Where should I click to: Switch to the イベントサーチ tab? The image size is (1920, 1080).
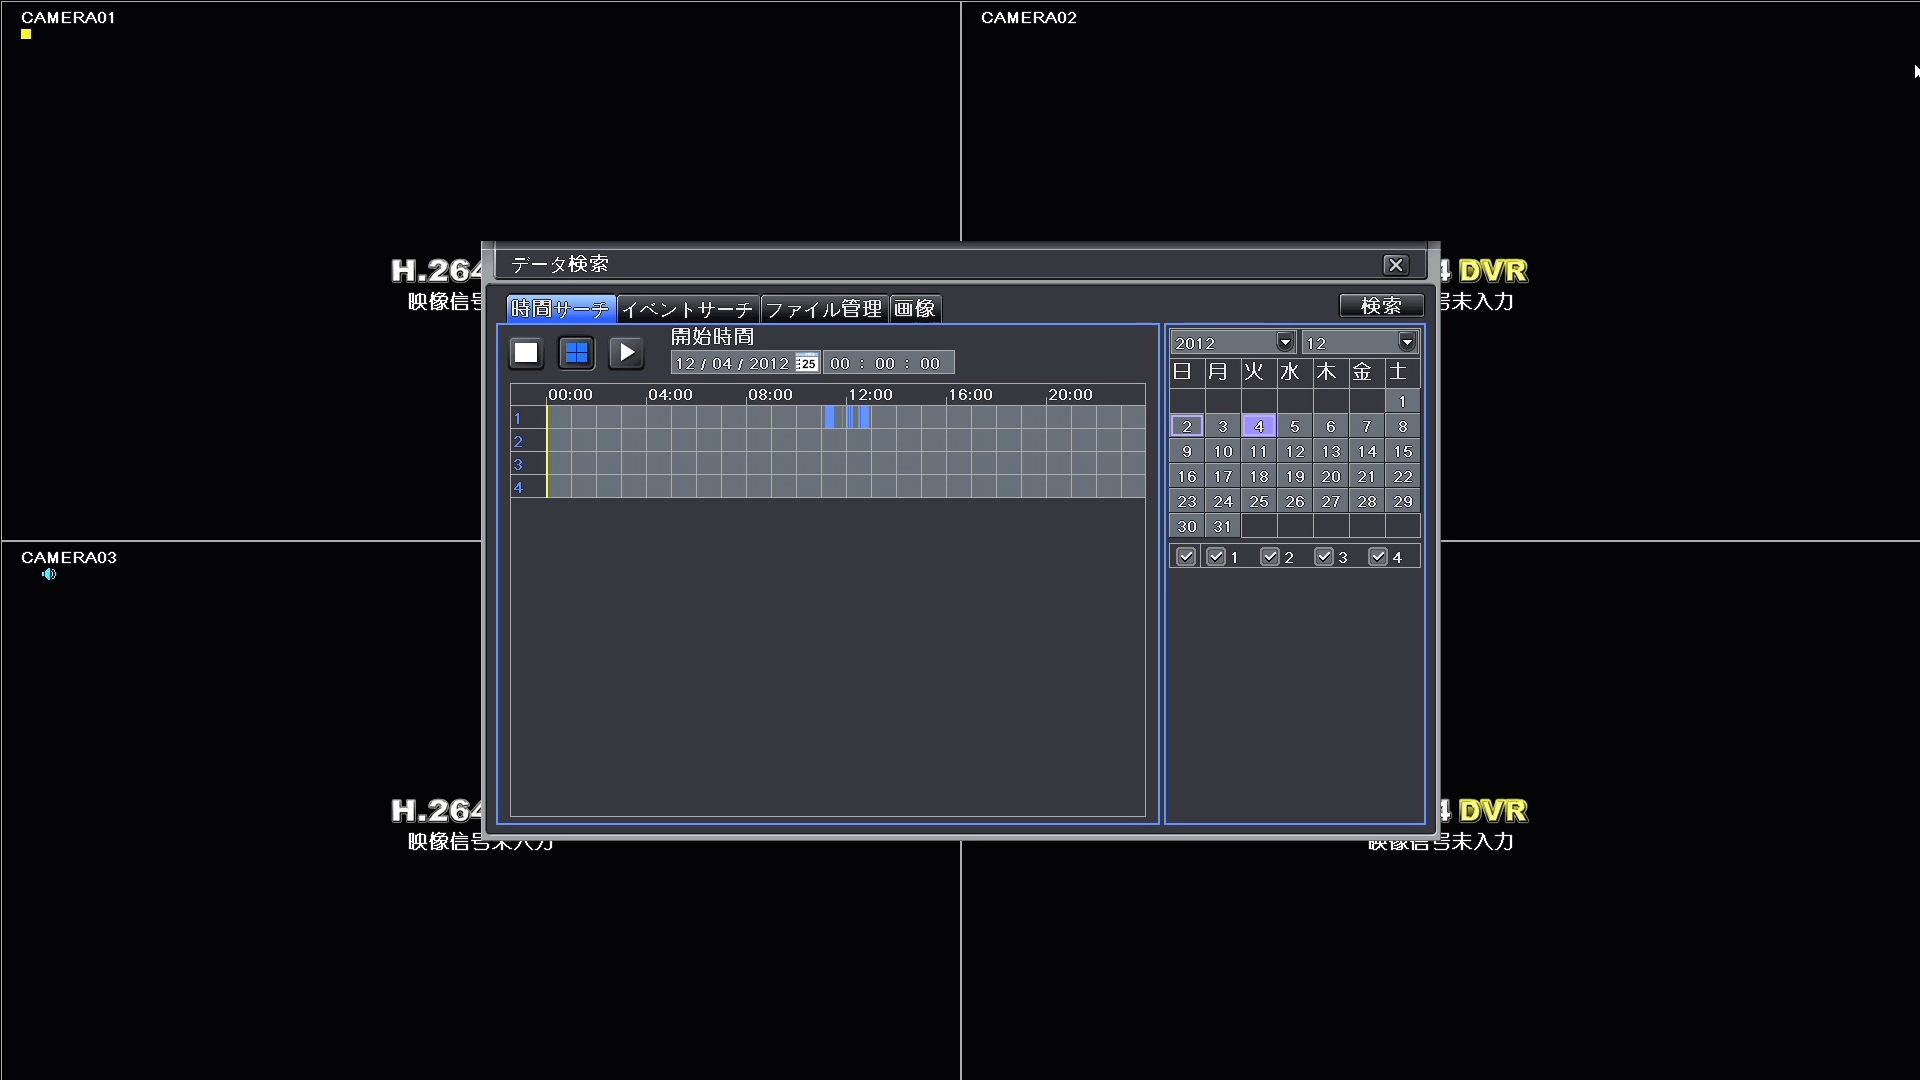coord(687,309)
